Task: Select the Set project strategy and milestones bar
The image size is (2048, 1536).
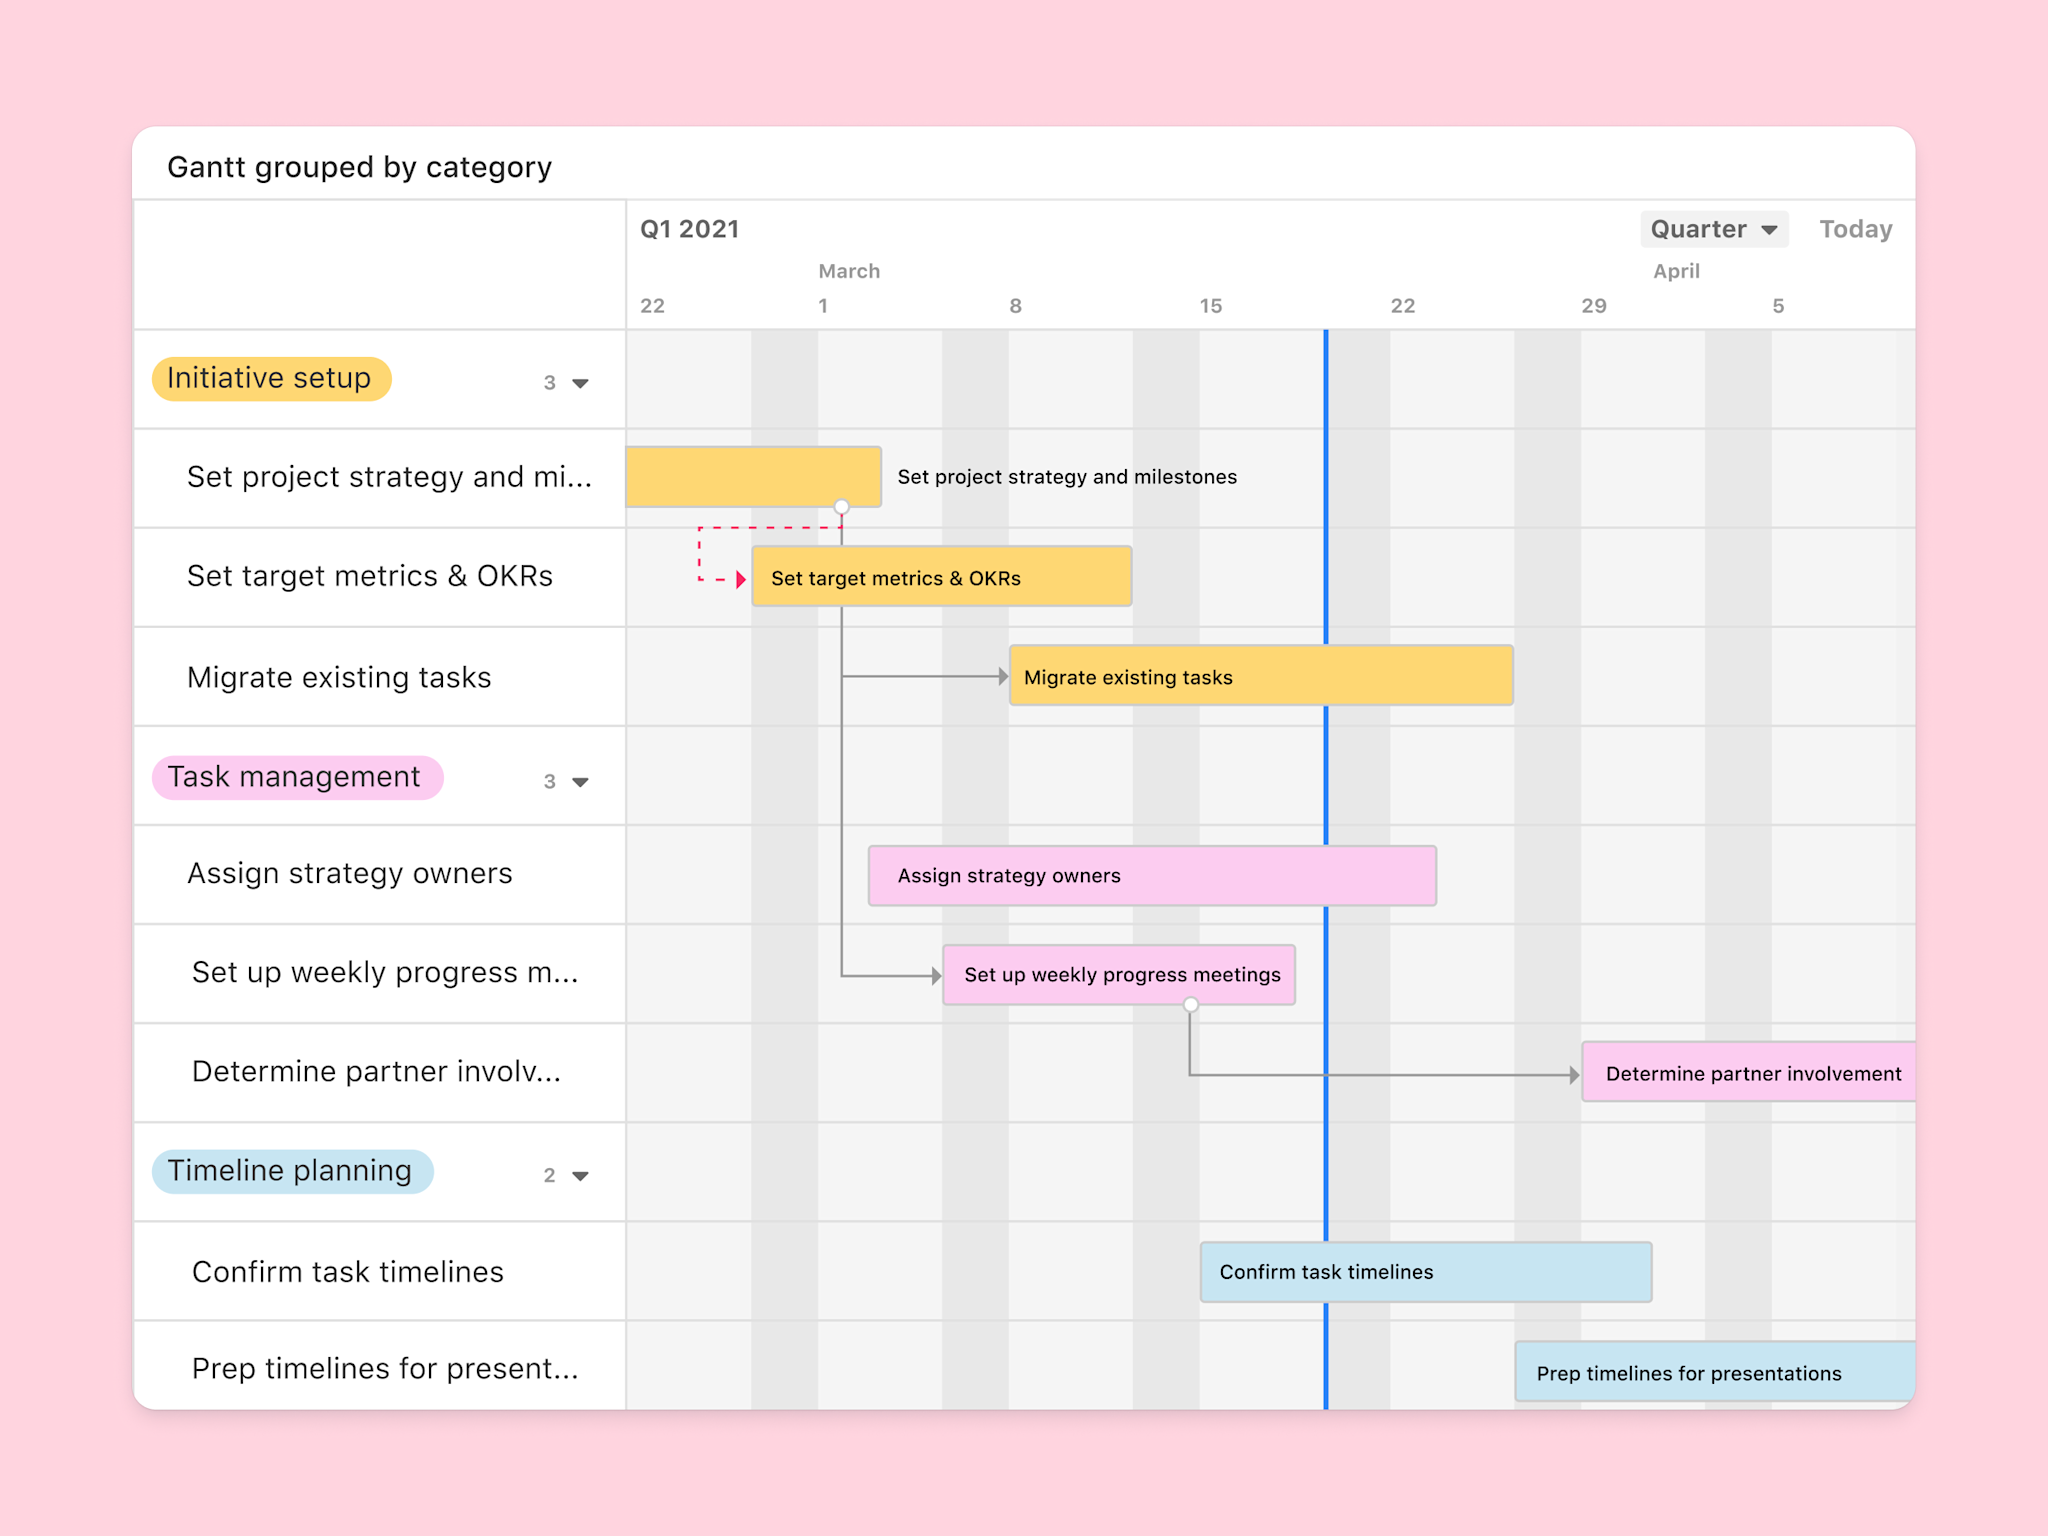Action: tap(754, 477)
